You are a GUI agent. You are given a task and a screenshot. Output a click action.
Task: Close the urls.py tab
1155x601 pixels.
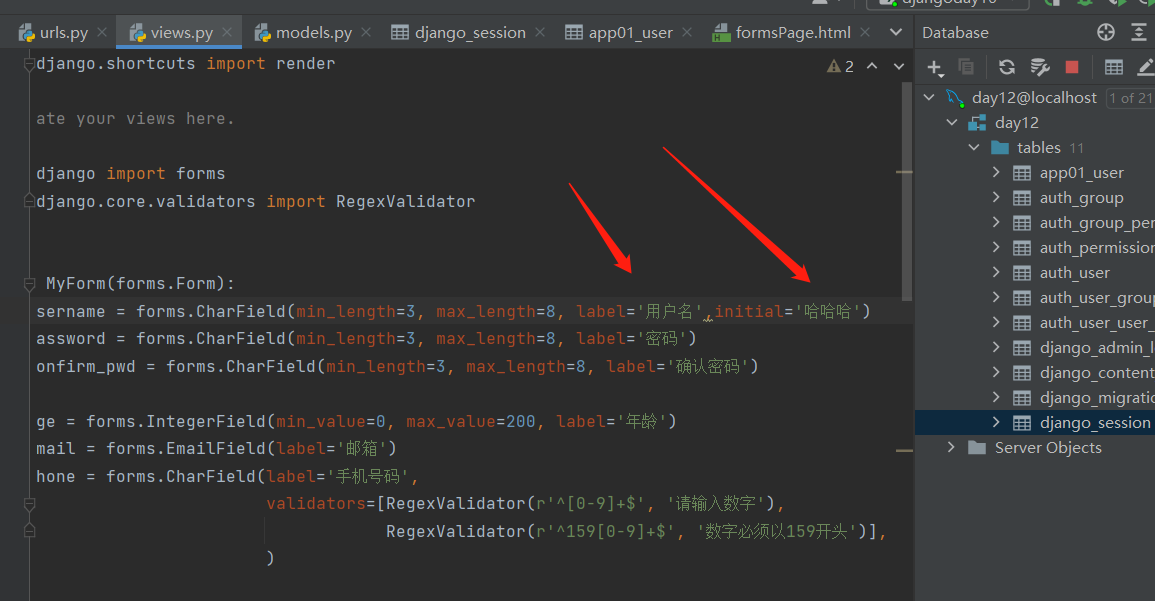[x=102, y=32]
